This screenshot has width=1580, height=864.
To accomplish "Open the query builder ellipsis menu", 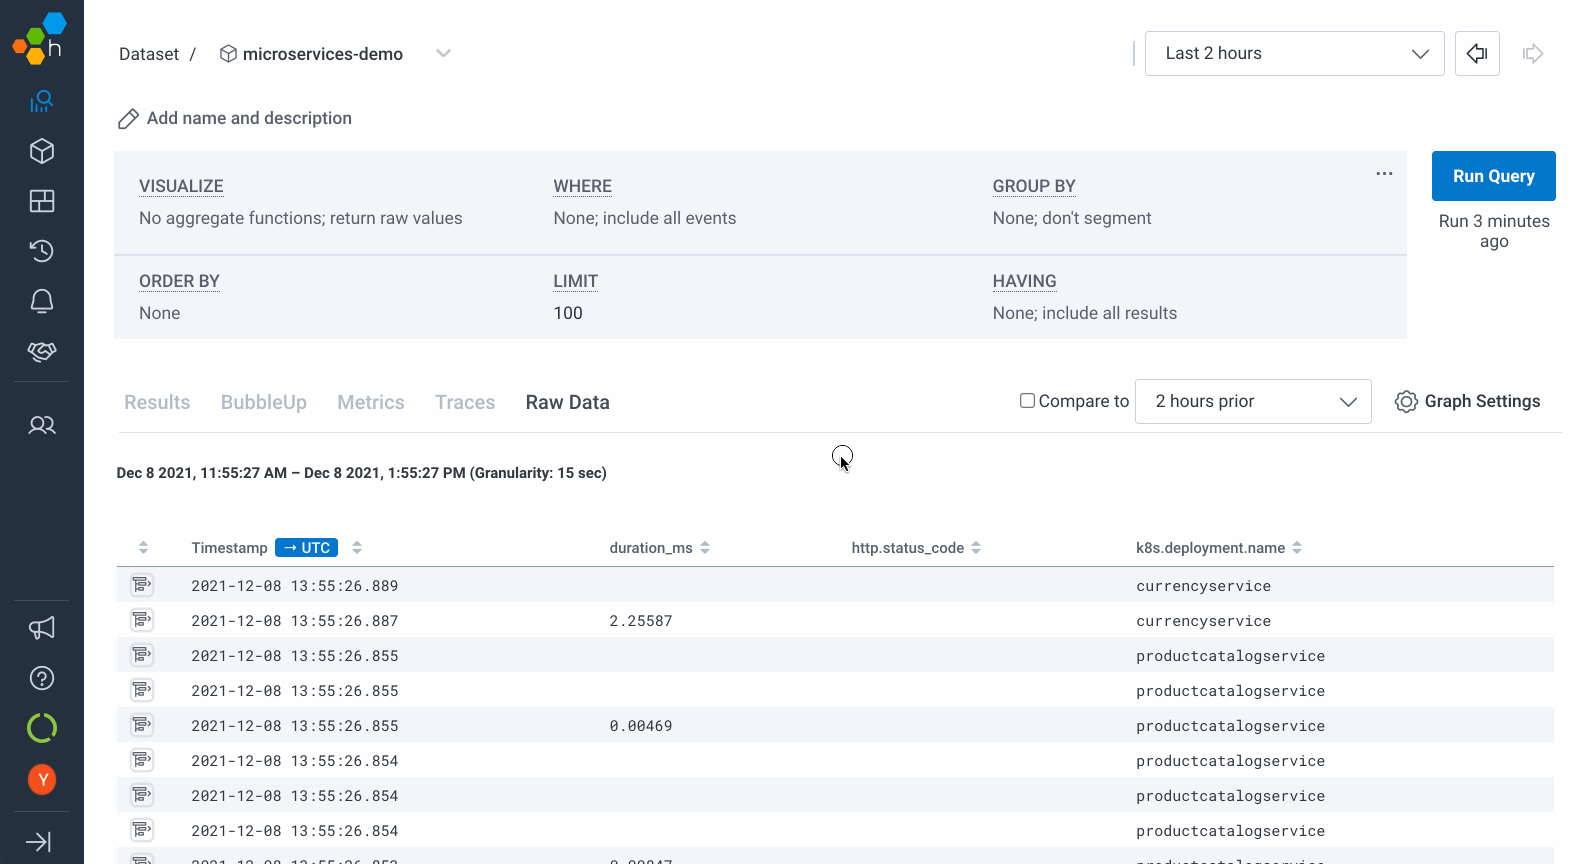I will [x=1384, y=174].
